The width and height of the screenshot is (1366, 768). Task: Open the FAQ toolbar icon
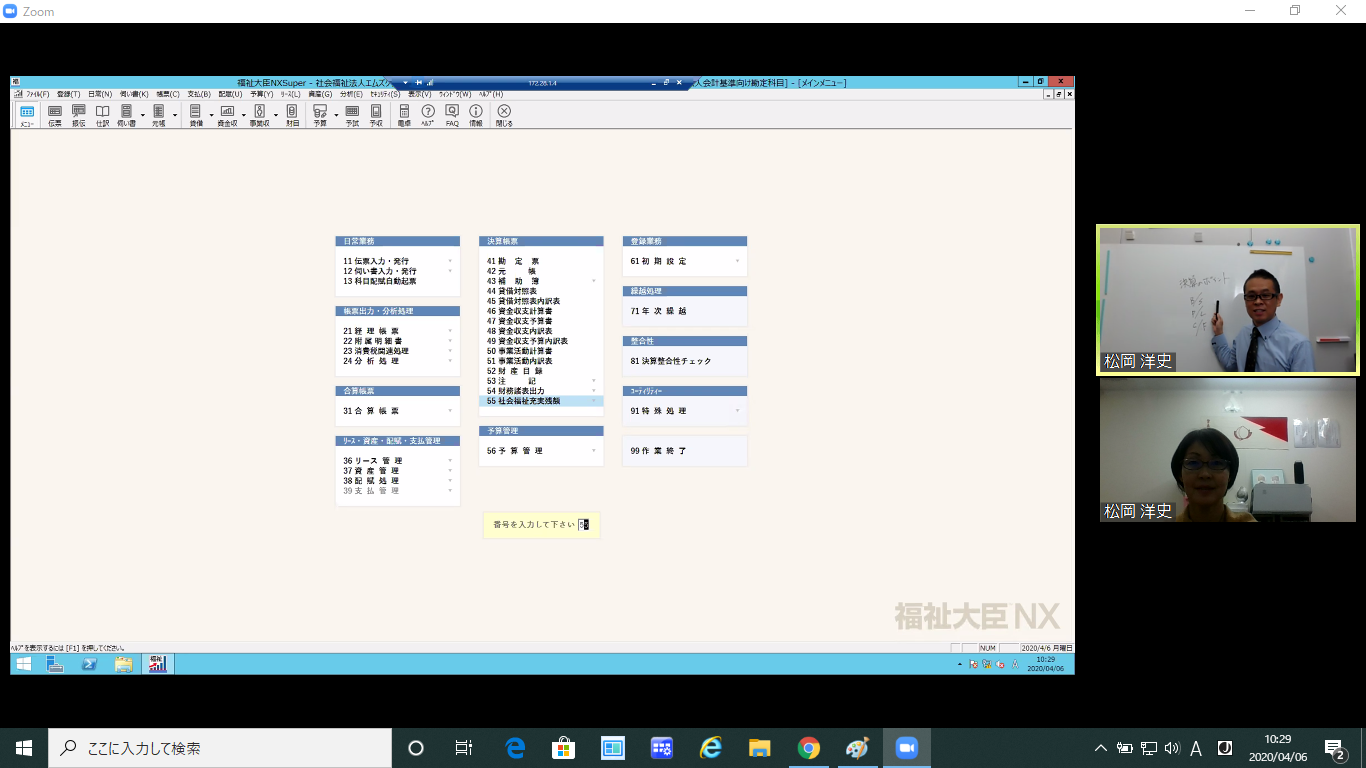coord(452,115)
